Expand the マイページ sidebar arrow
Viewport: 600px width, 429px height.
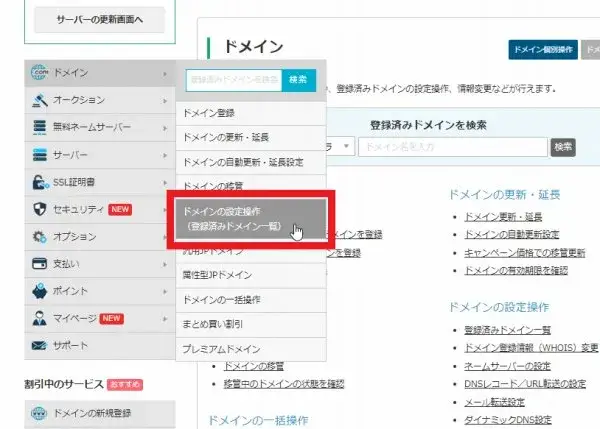tap(165, 319)
